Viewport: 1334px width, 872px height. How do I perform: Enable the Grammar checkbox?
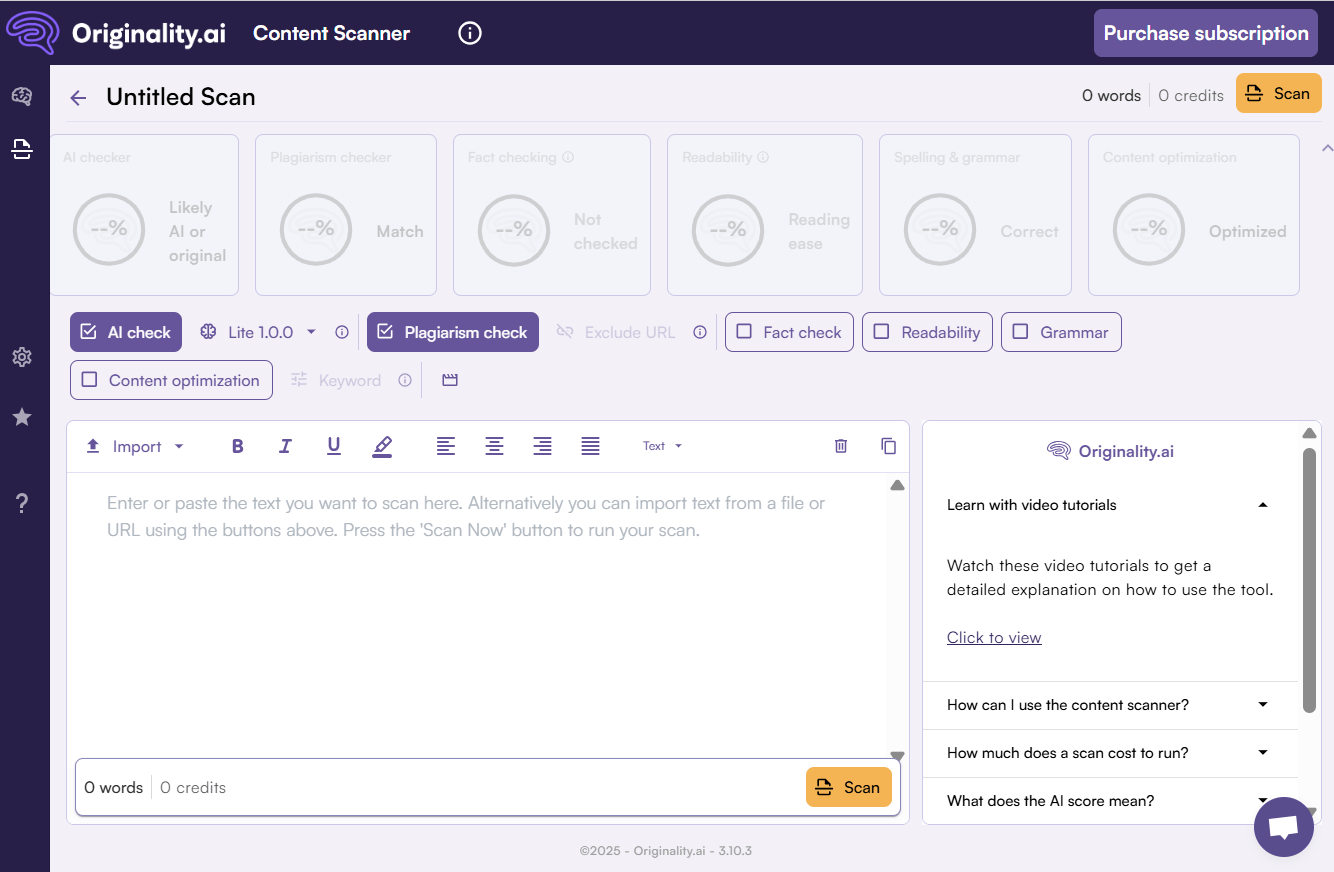[1061, 332]
